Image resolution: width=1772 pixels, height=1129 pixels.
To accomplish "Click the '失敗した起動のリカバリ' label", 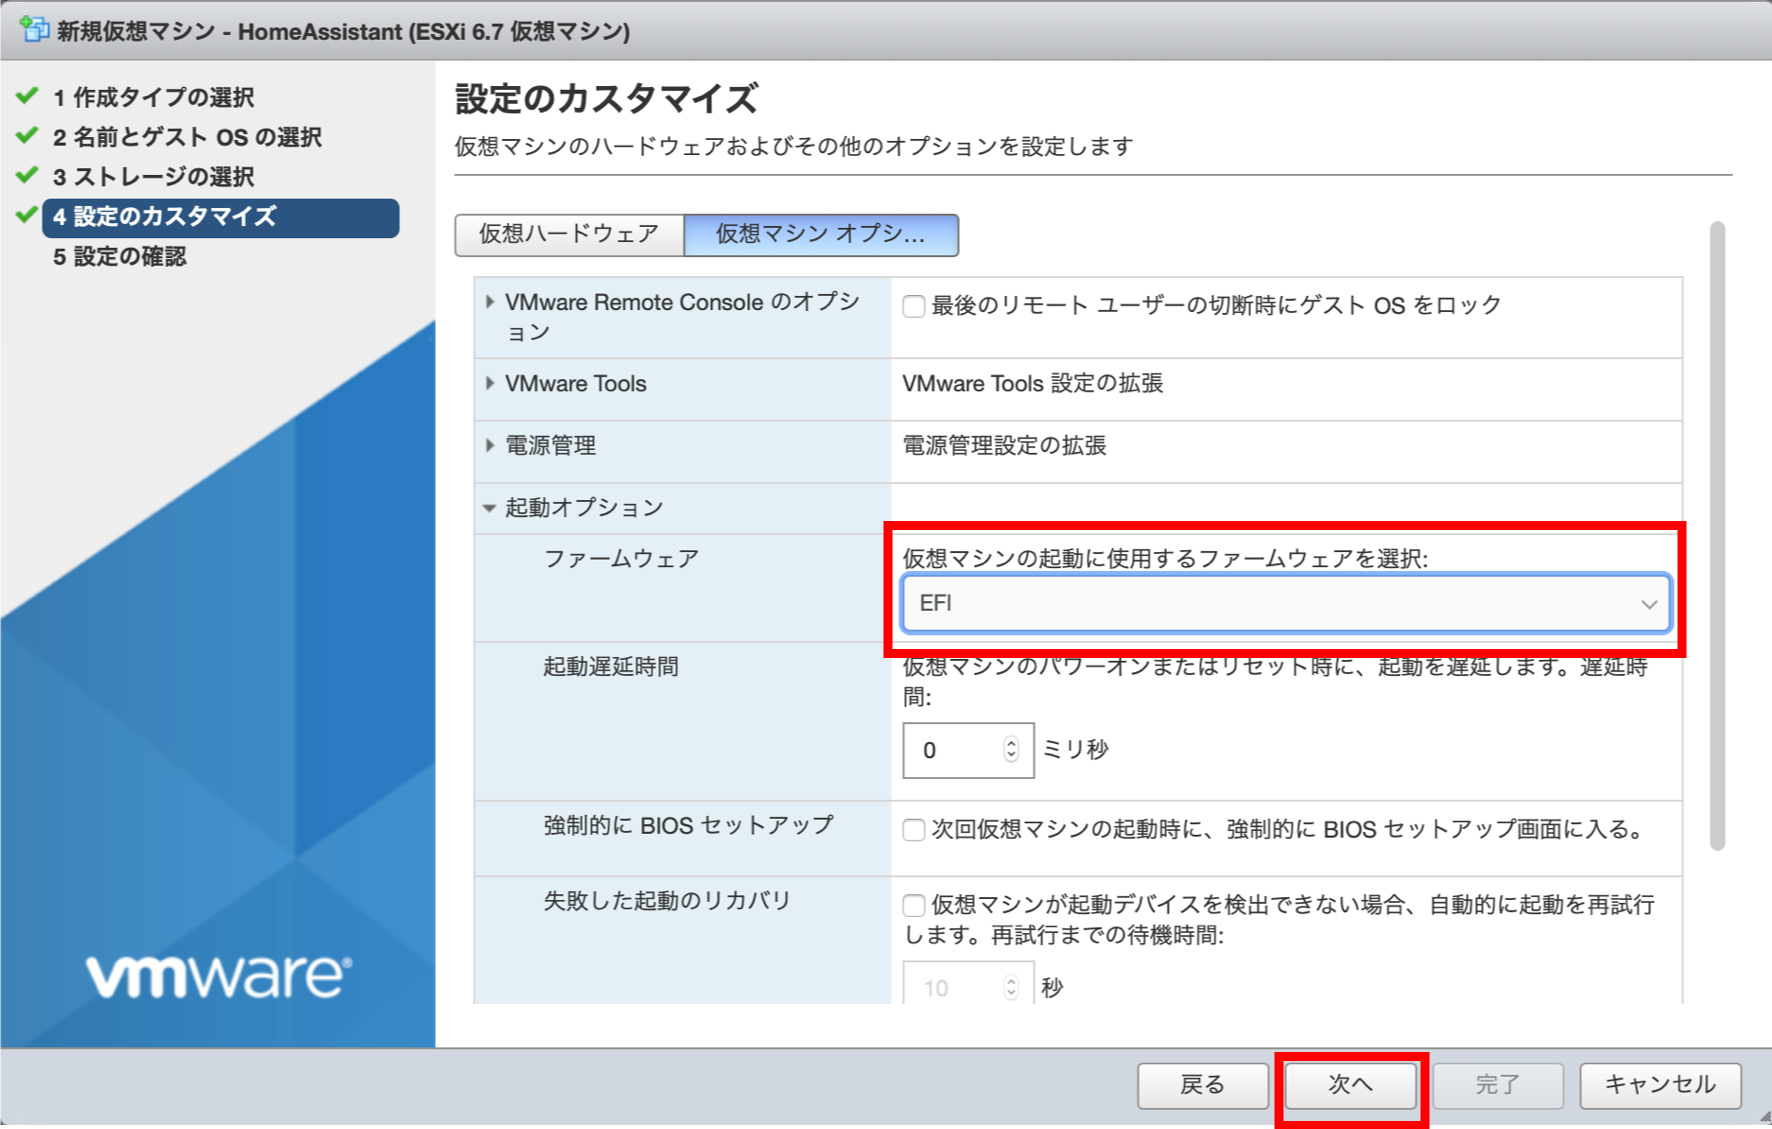I will pyautogui.click(x=667, y=901).
